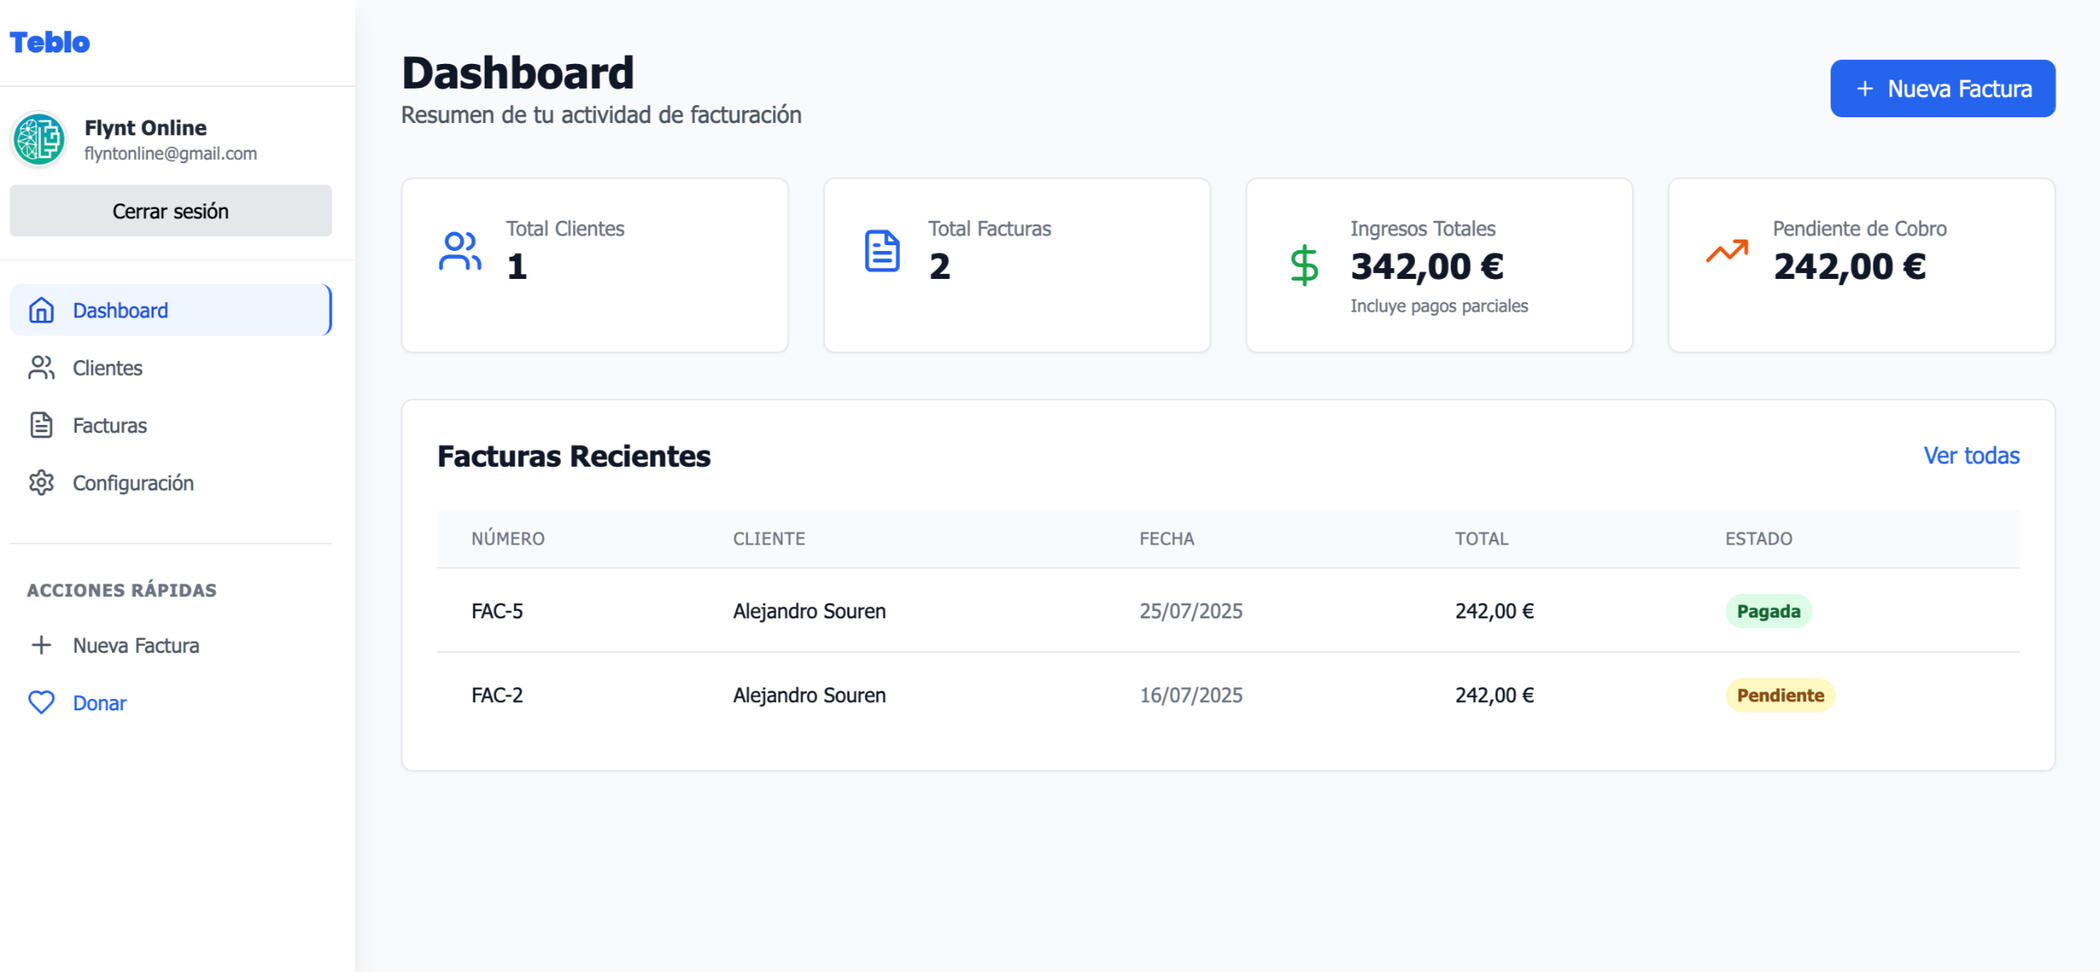The width and height of the screenshot is (2100, 972).
Task: Open Facturas via the document icon
Action: pyautogui.click(x=41, y=425)
